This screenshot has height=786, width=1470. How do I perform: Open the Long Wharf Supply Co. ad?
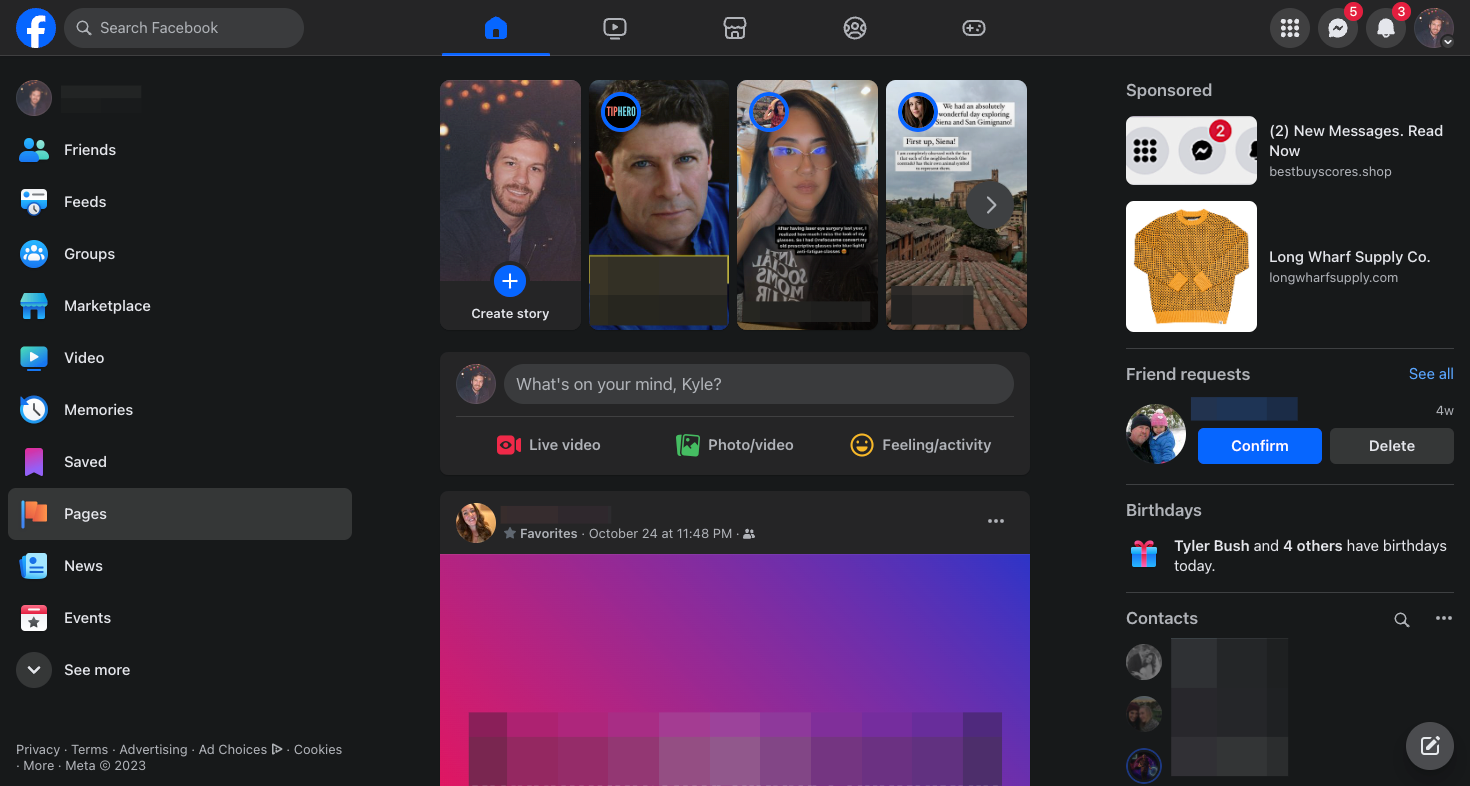click(1290, 266)
